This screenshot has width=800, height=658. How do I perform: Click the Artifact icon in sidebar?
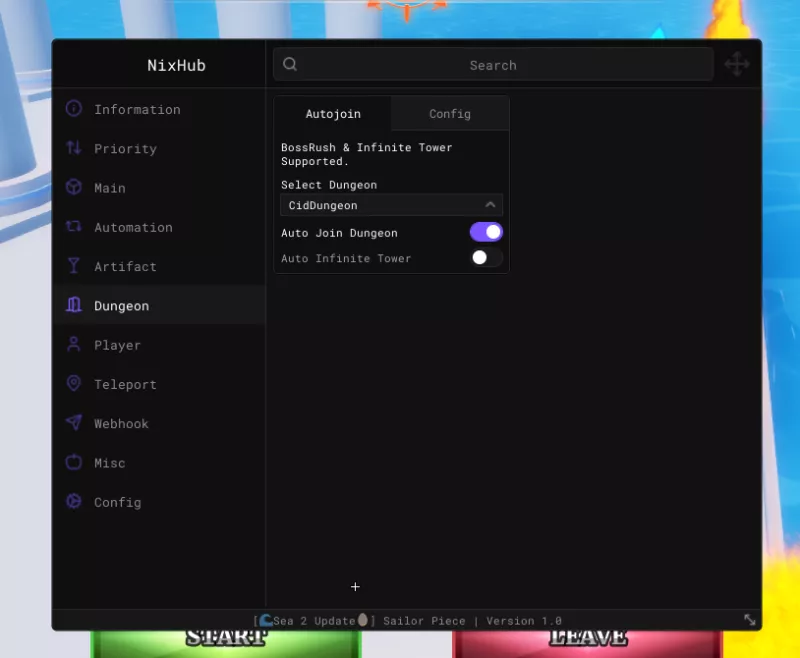coord(73,266)
